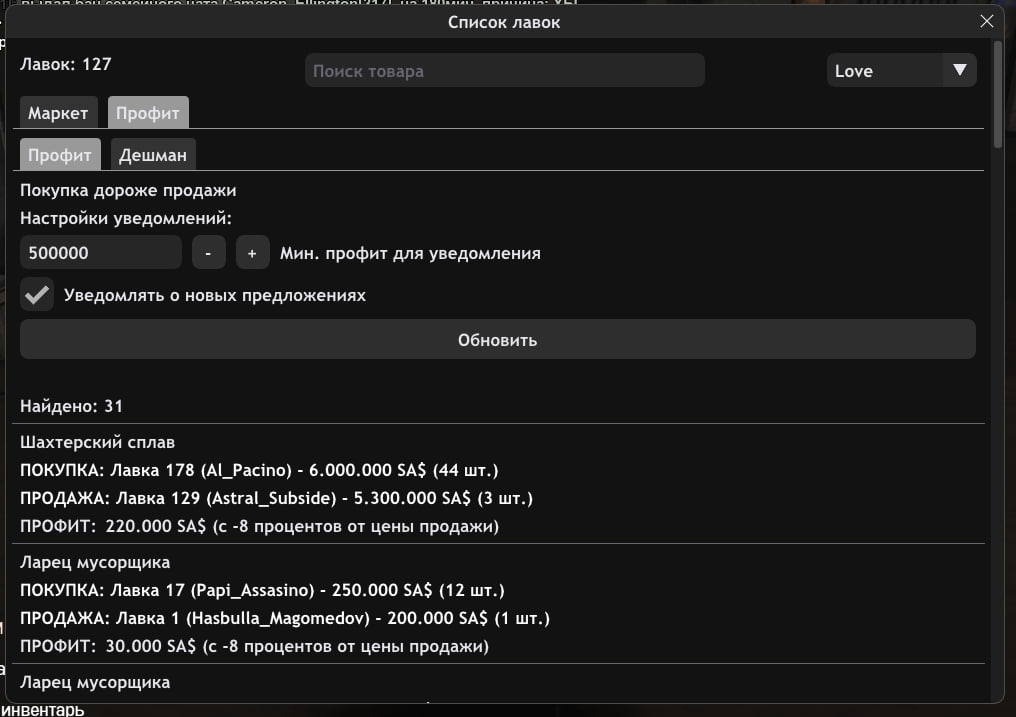1016x717 pixels.
Task: Close the Список лавок window
Action: tap(987, 21)
